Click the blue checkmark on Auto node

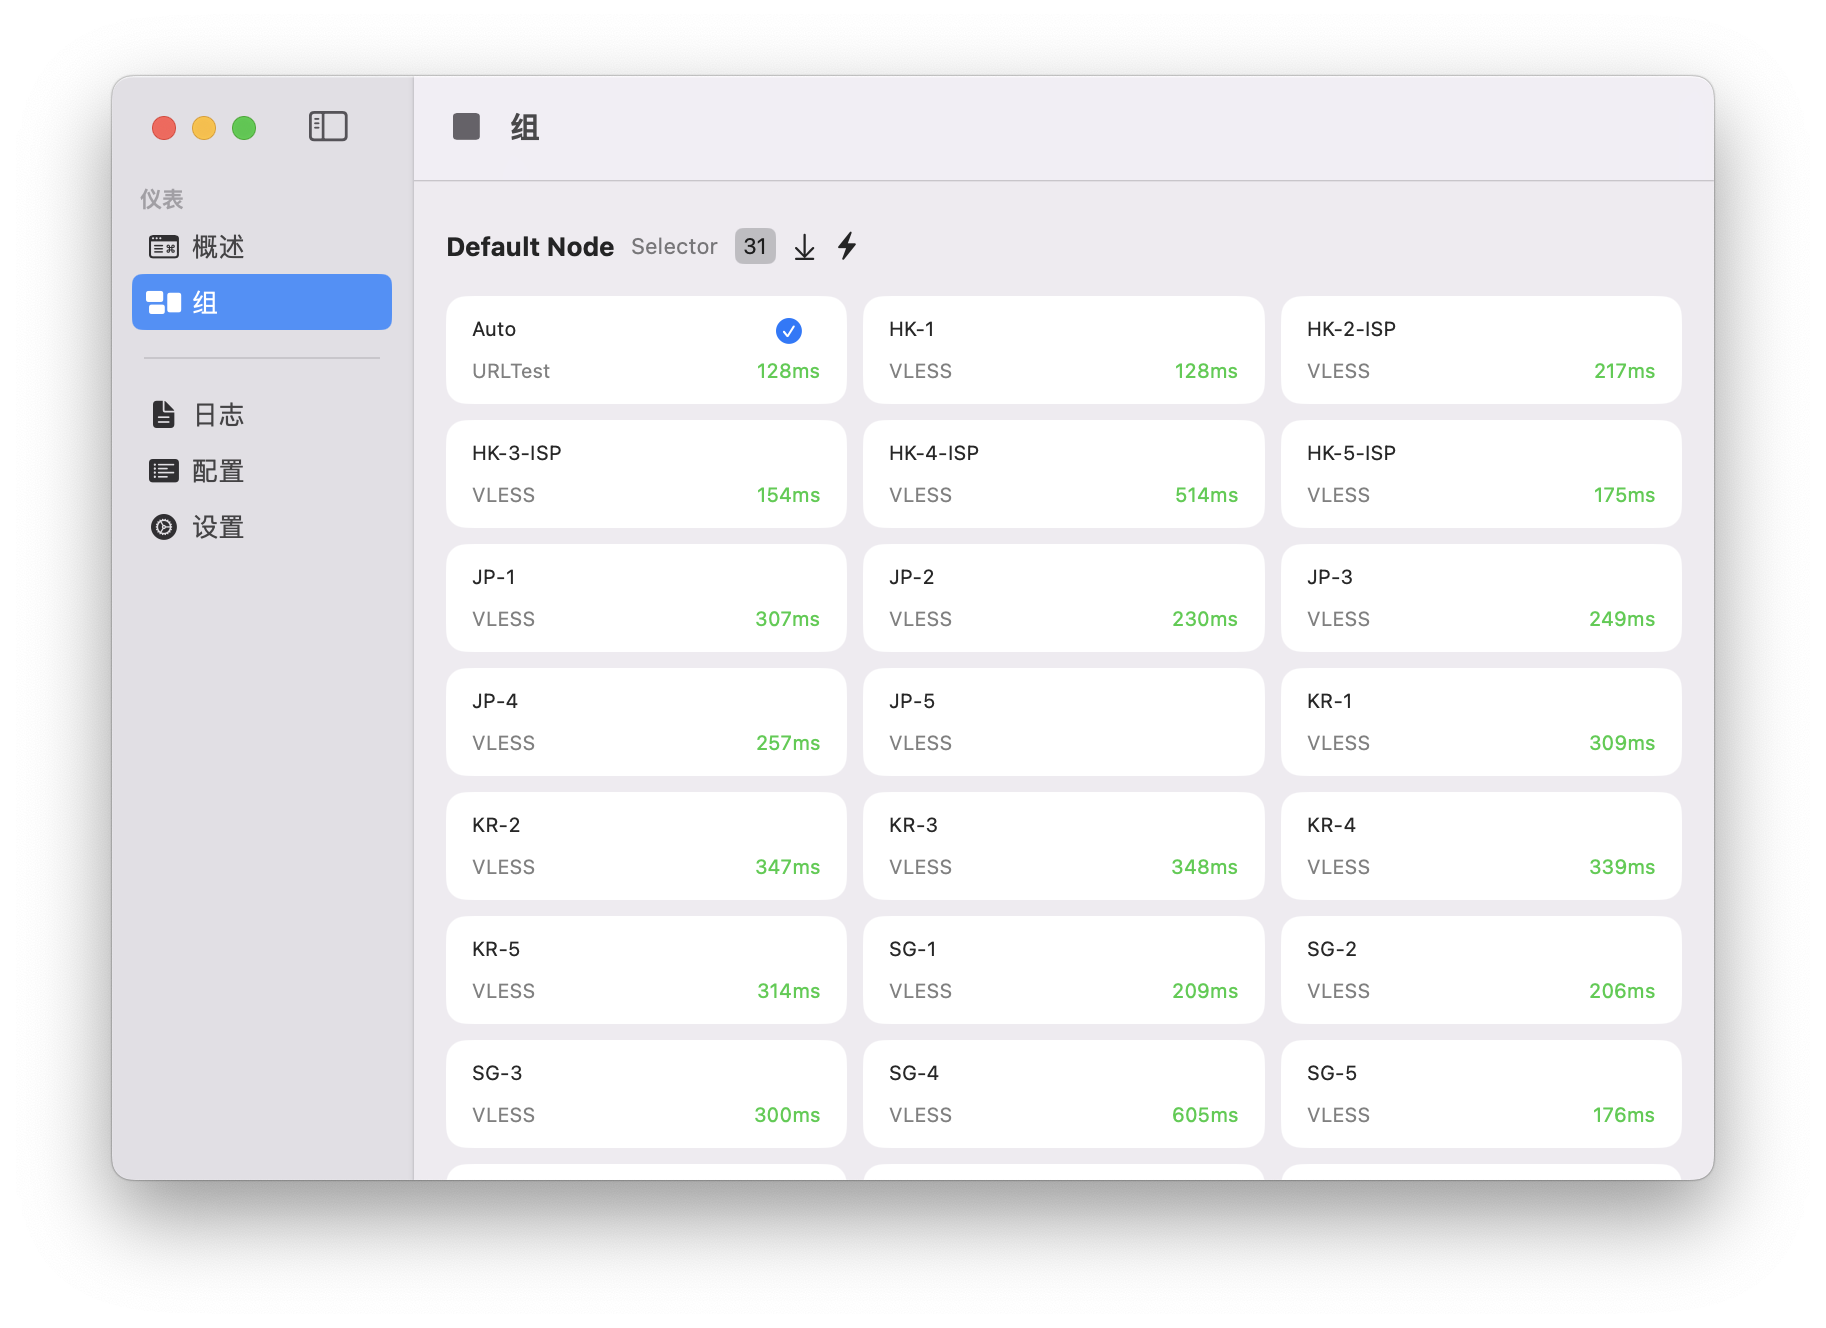(x=788, y=330)
